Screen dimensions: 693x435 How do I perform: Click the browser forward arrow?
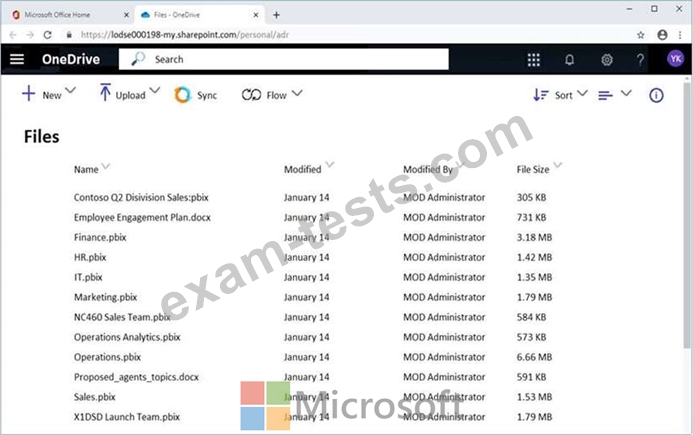click(x=30, y=35)
